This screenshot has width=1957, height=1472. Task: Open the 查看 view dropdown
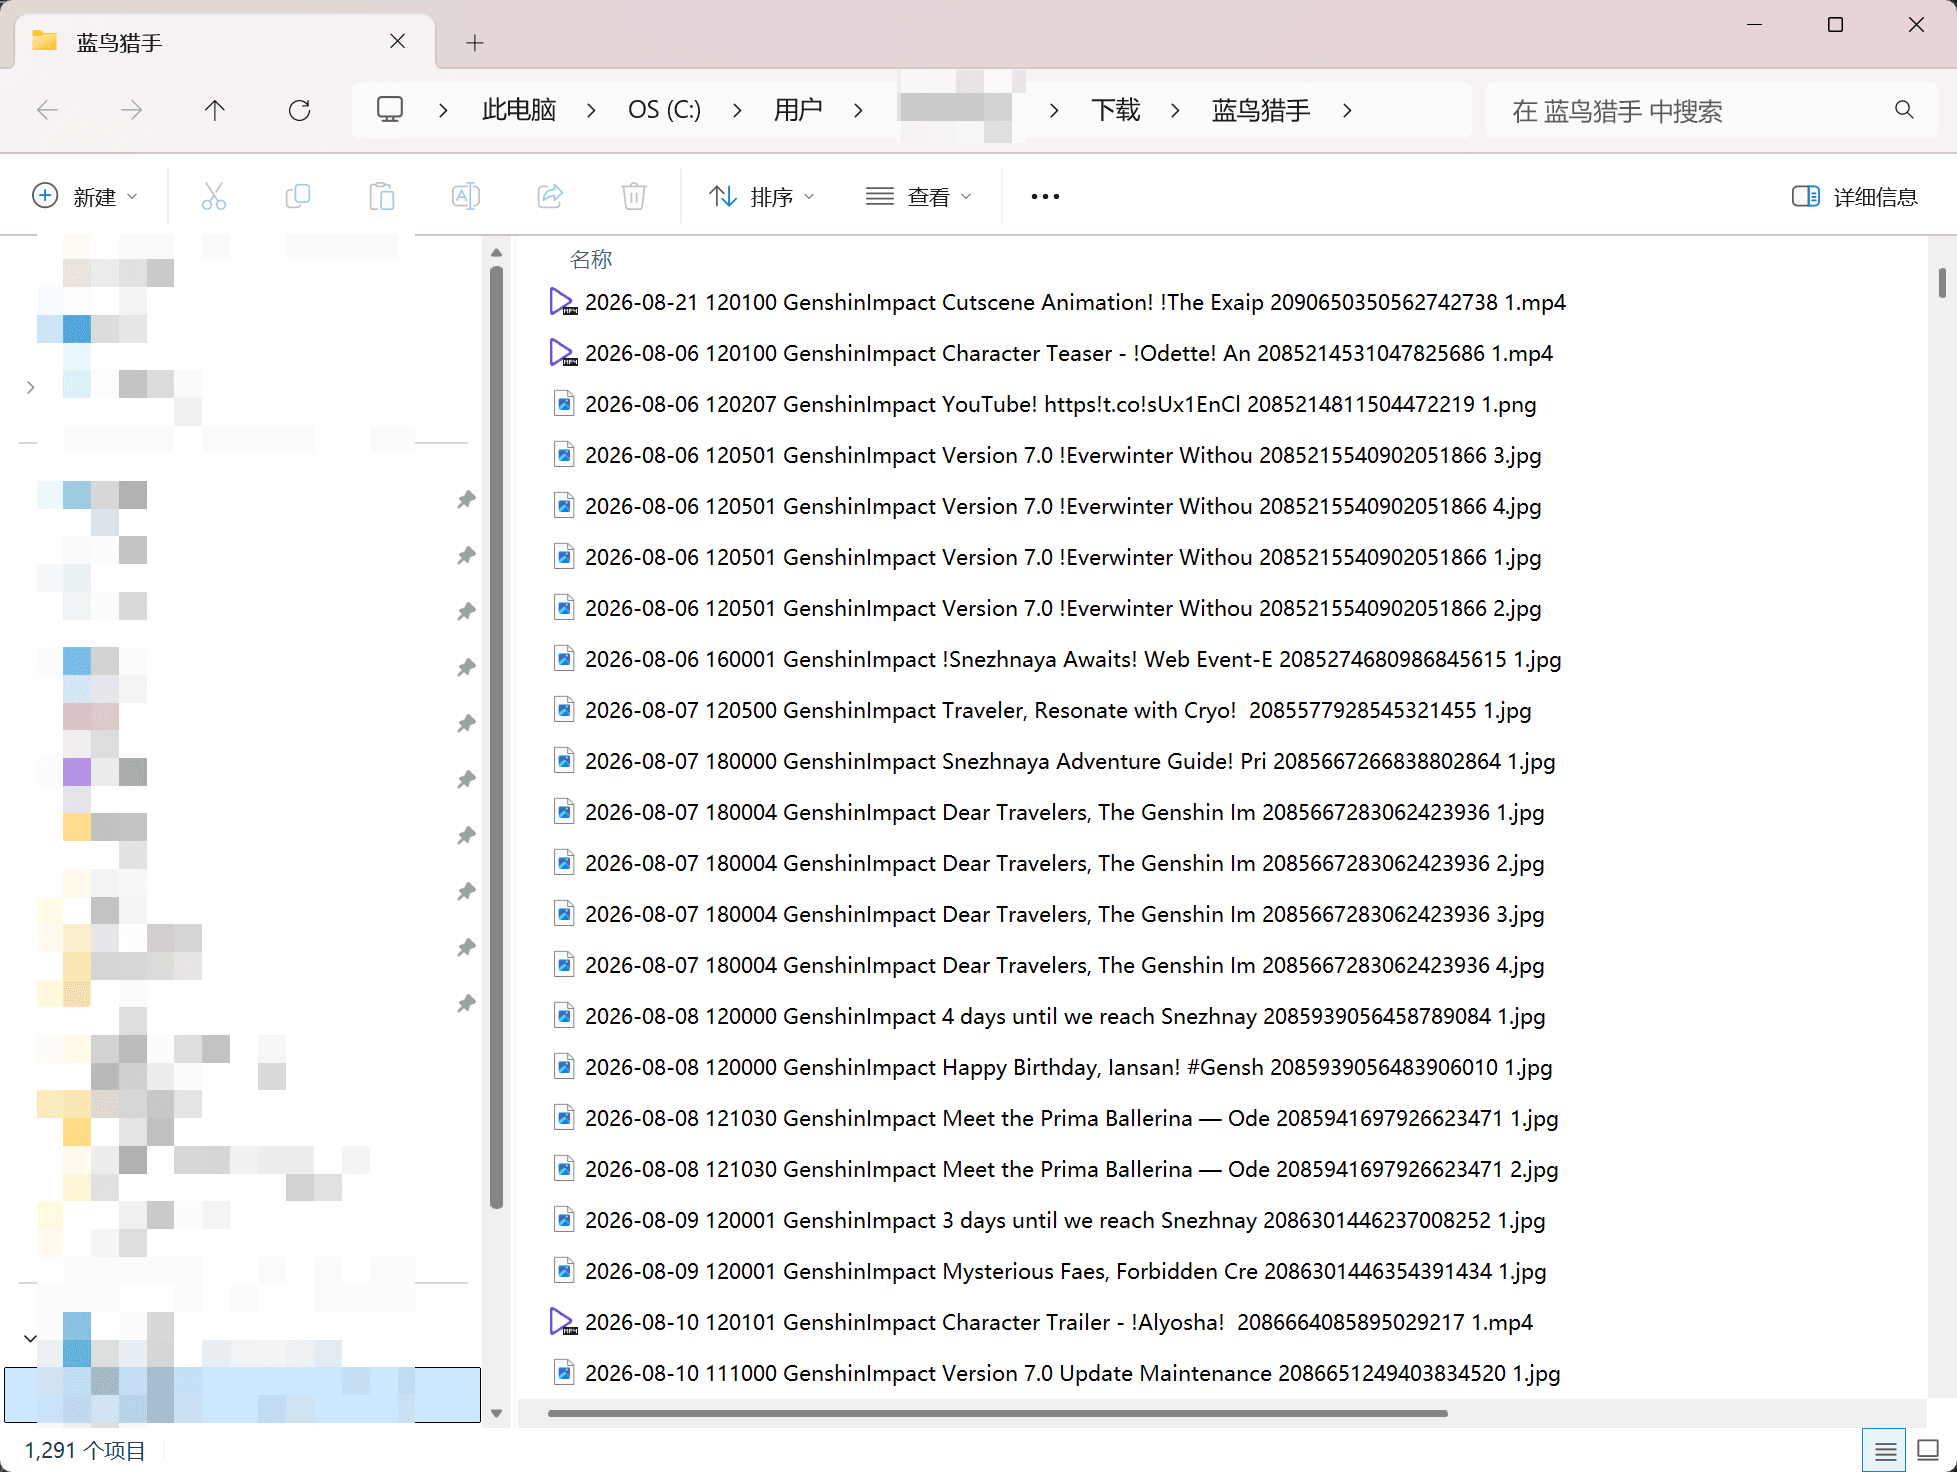(919, 196)
